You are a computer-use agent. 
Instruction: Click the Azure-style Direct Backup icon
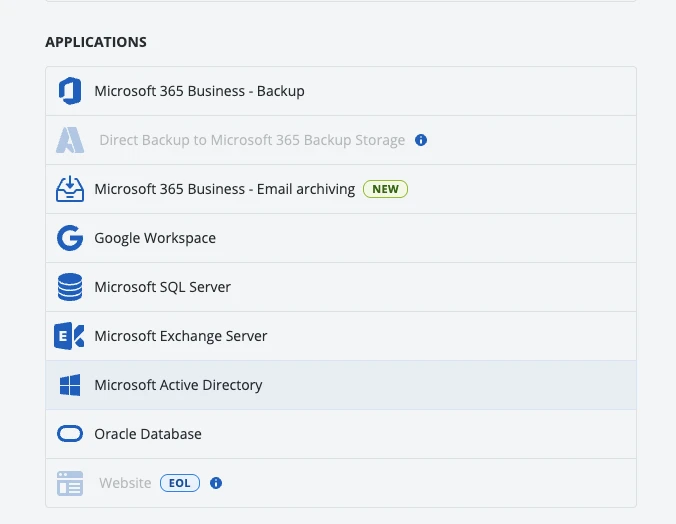click(x=70, y=140)
